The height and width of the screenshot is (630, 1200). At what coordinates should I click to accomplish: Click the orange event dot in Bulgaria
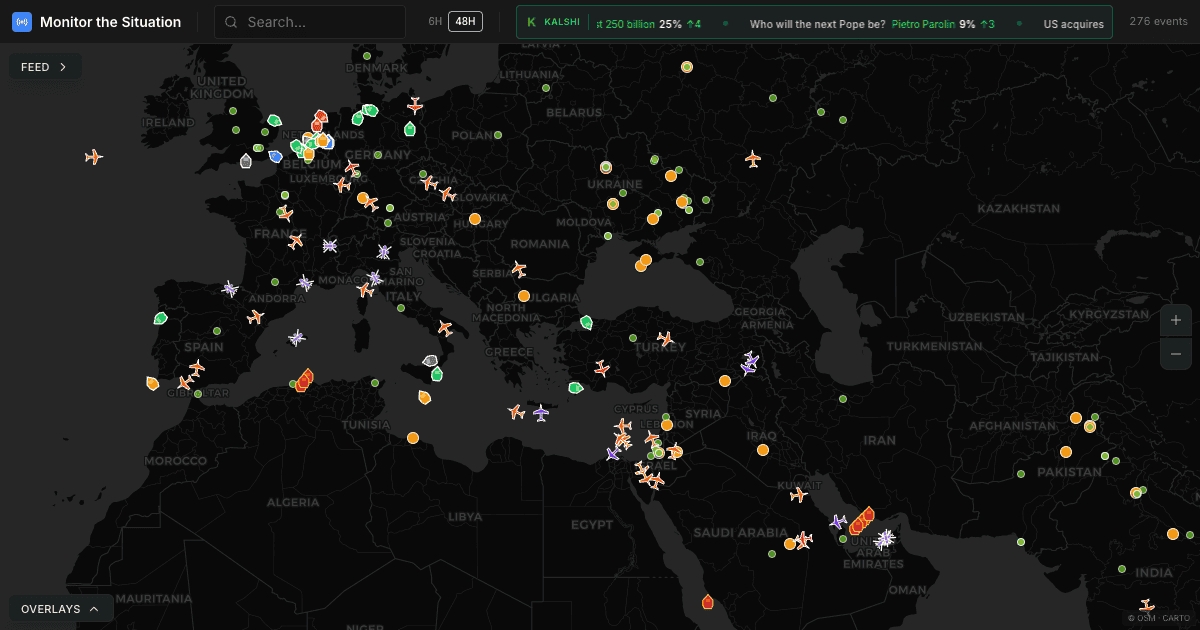click(524, 296)
